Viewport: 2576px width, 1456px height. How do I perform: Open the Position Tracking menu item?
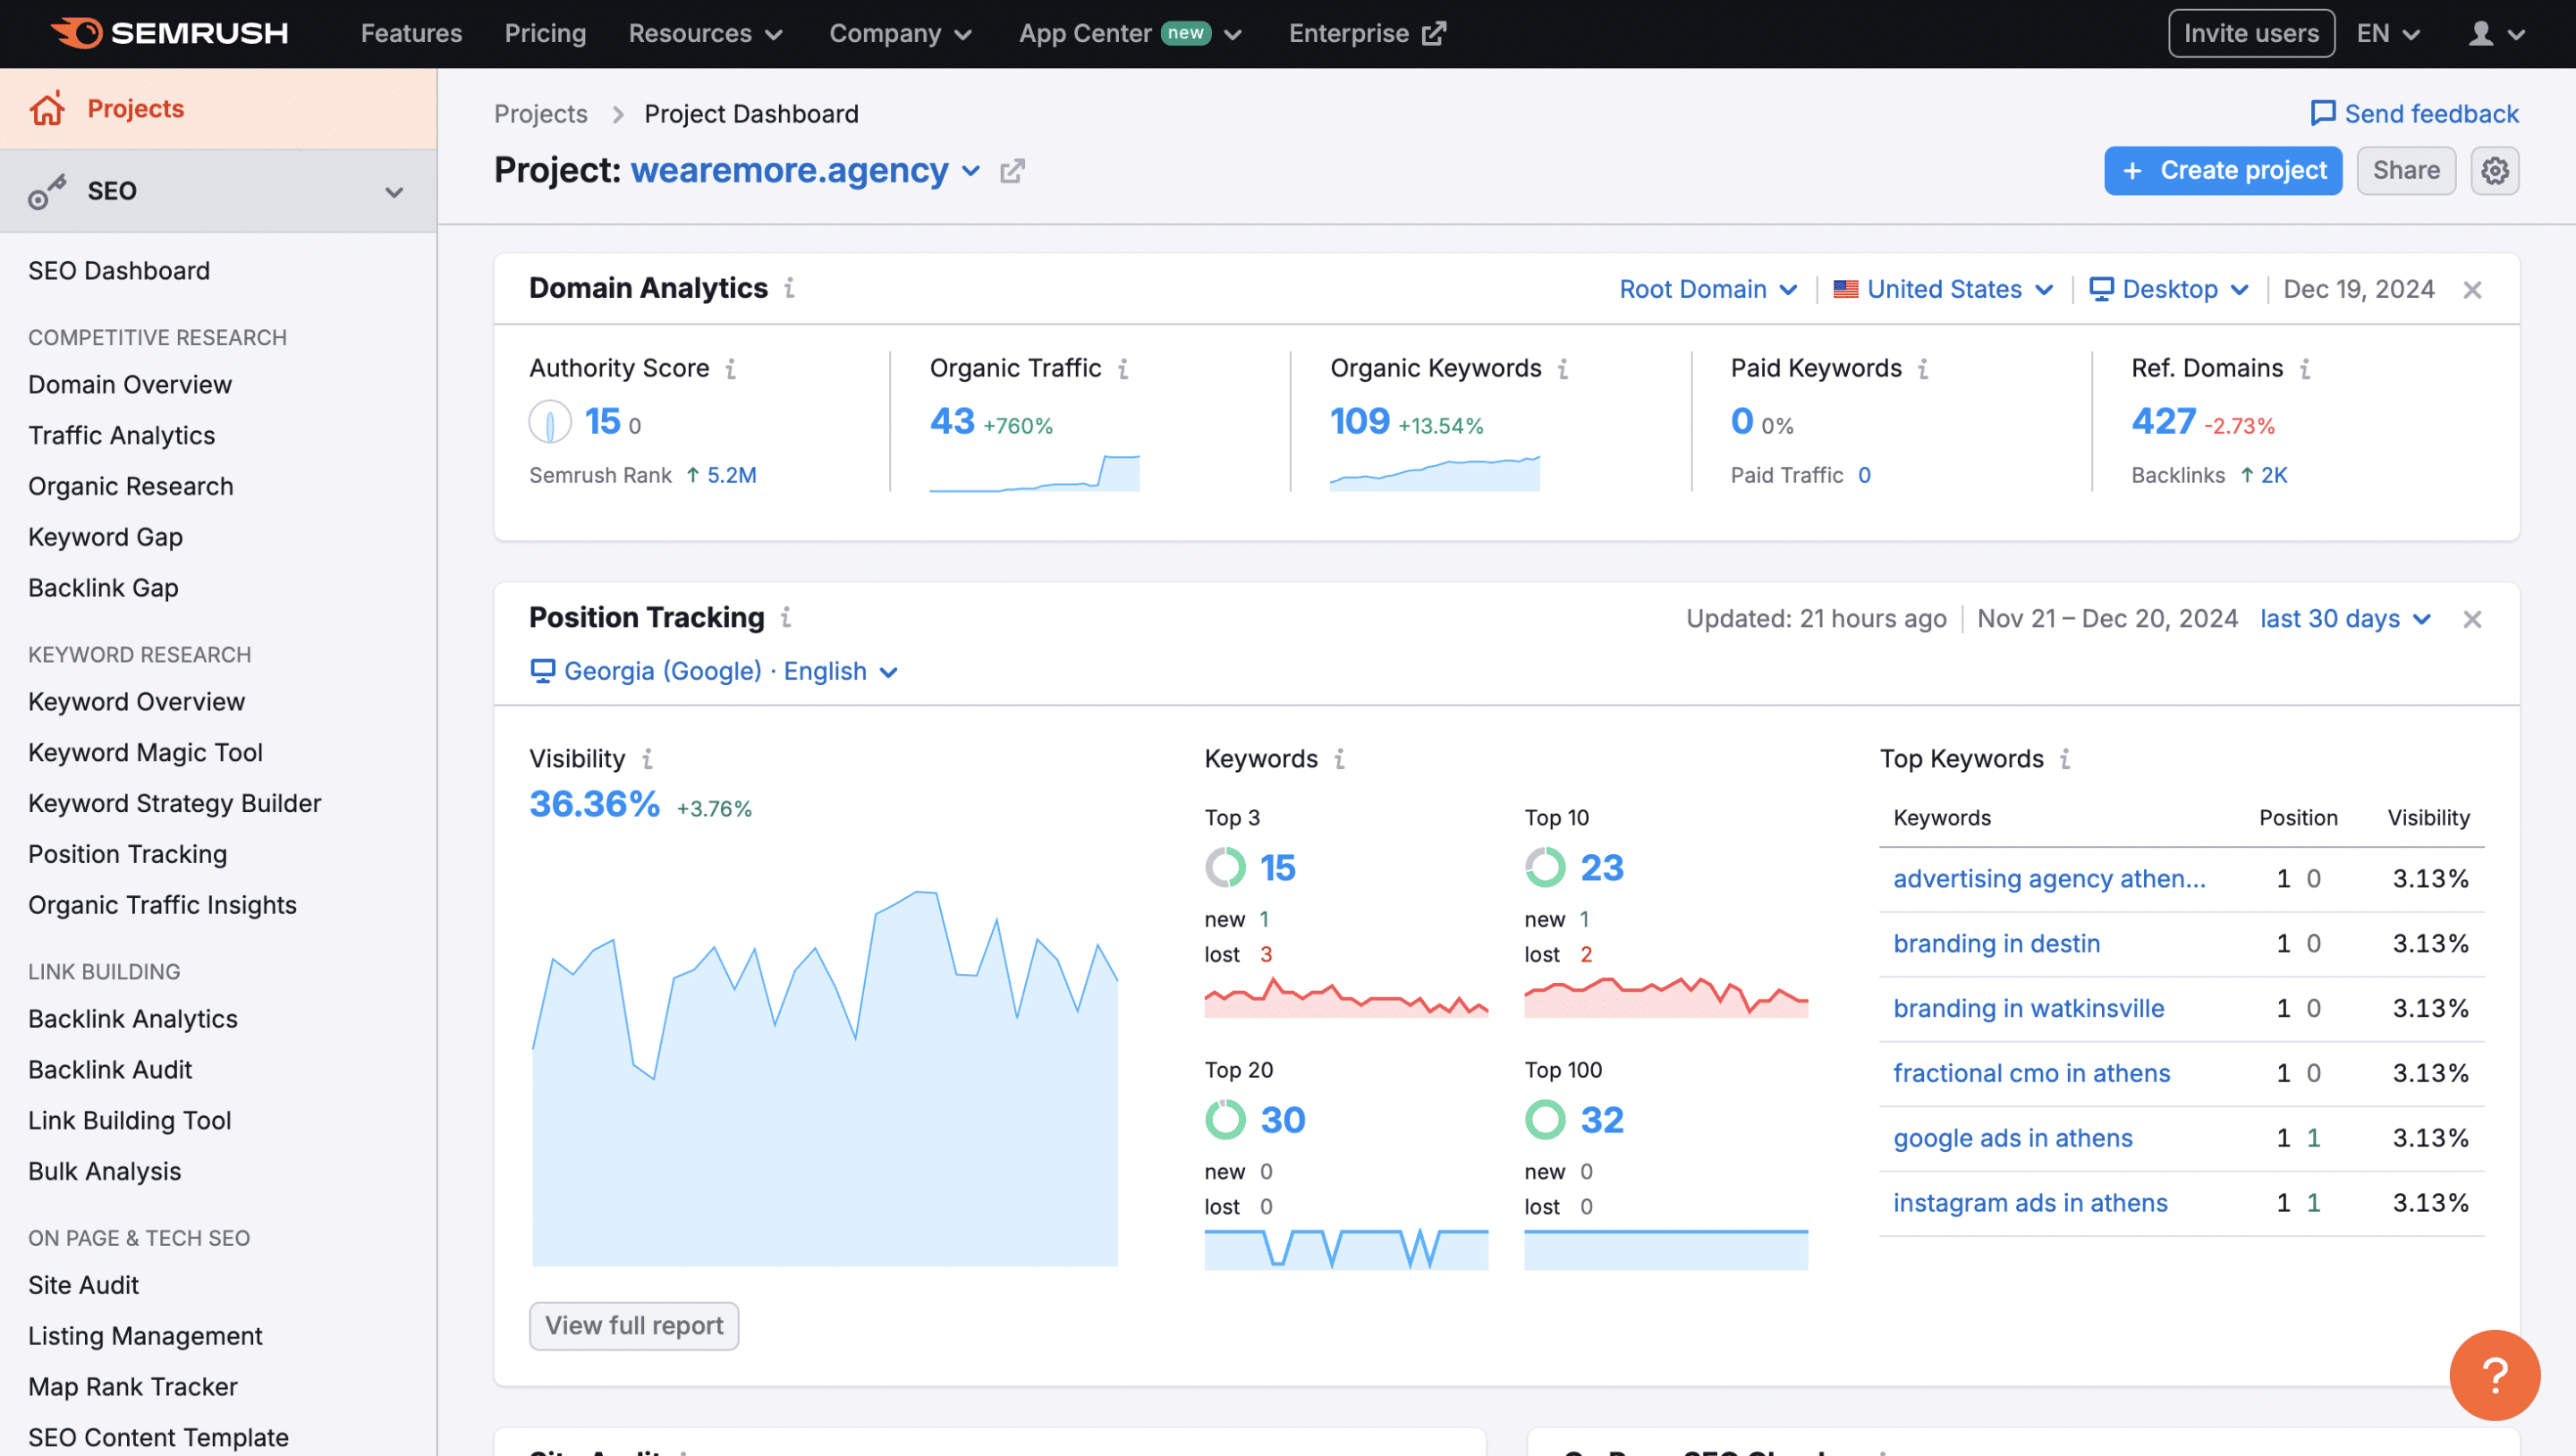pos(127,852)
